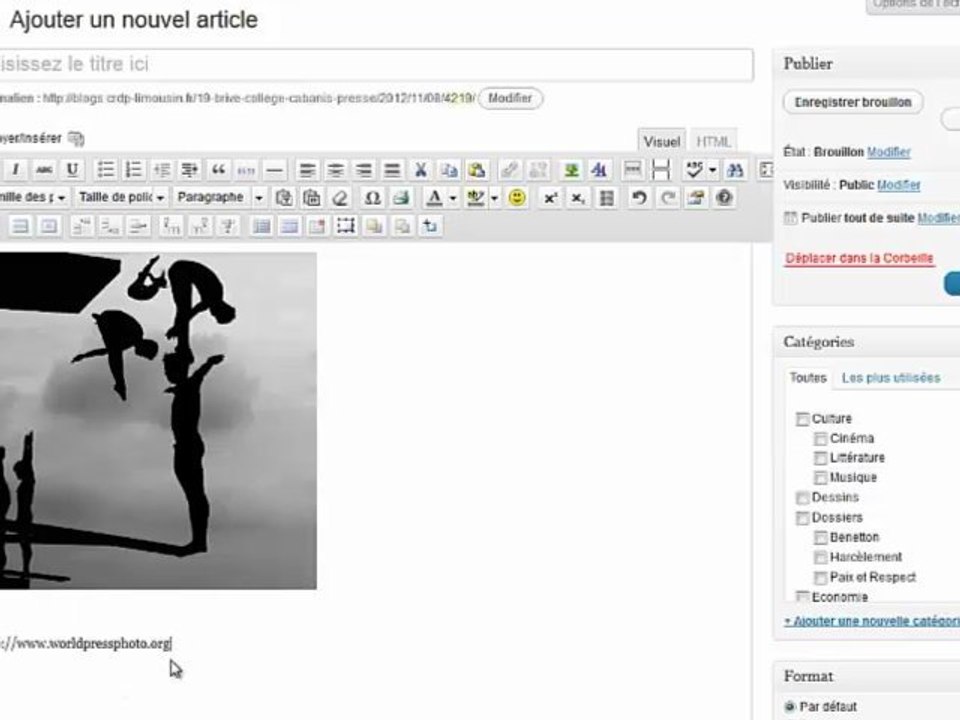Justify the text
The height and width of the screenshot is (720, 960).
(392, 170)
